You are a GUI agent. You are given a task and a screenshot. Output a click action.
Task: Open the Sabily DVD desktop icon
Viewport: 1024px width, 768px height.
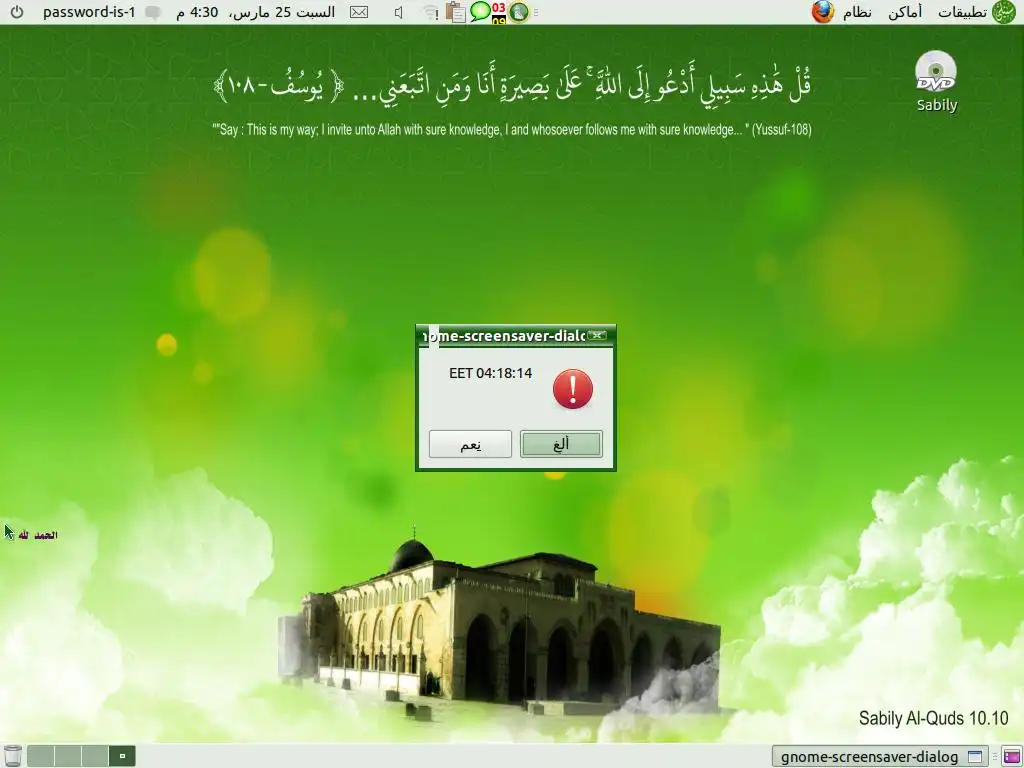[x=936, y=82]
